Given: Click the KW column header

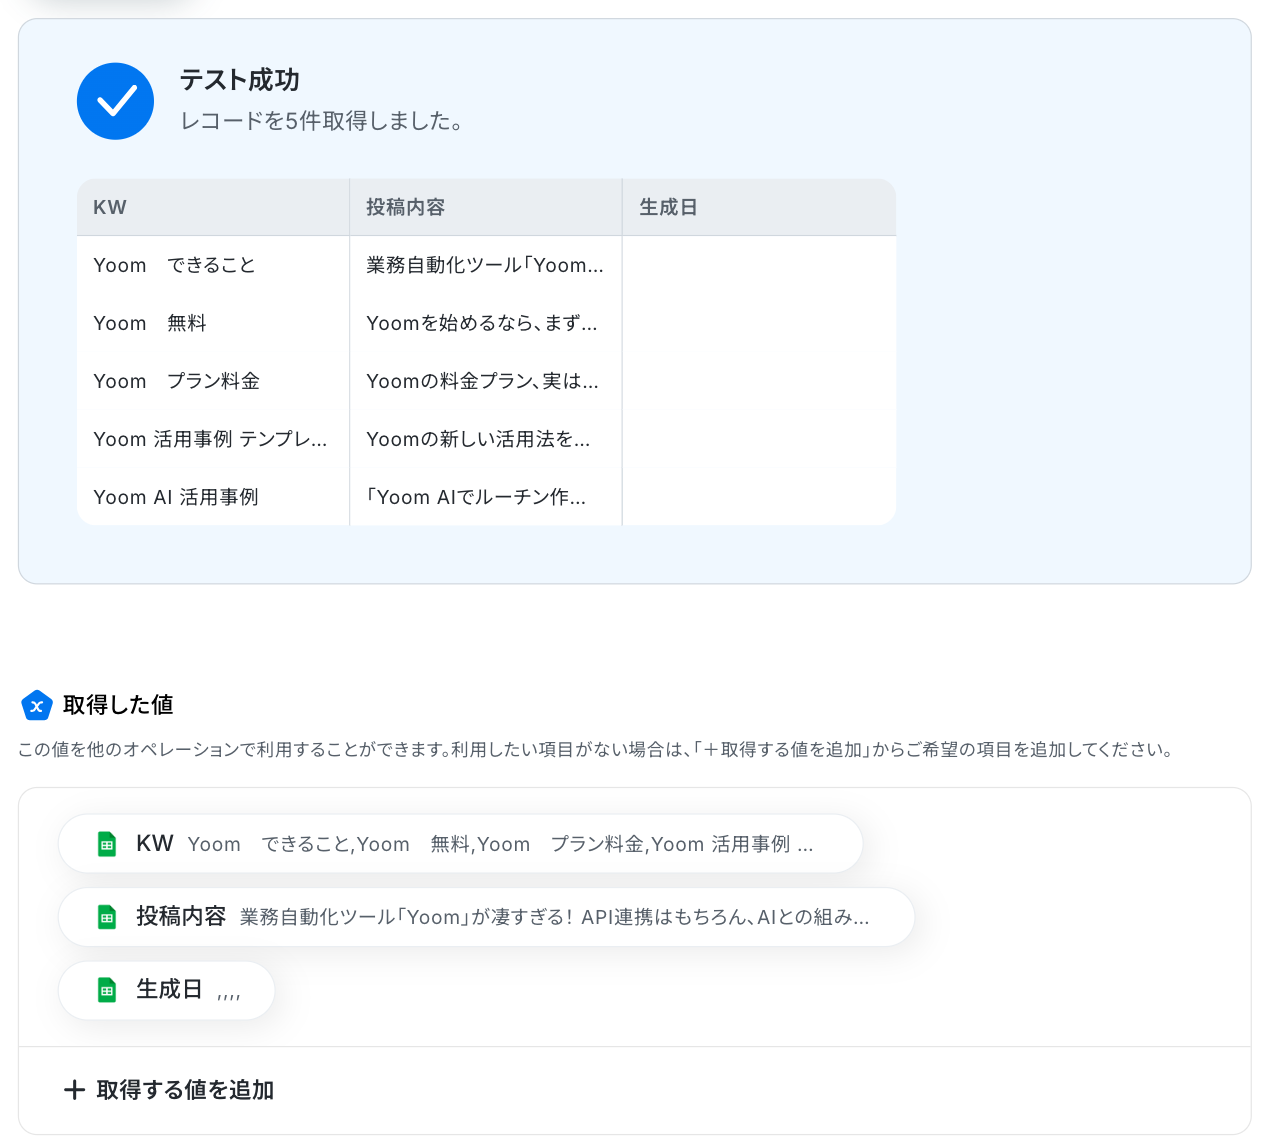Looking at the screenshot, I should (x=213, y=207).
